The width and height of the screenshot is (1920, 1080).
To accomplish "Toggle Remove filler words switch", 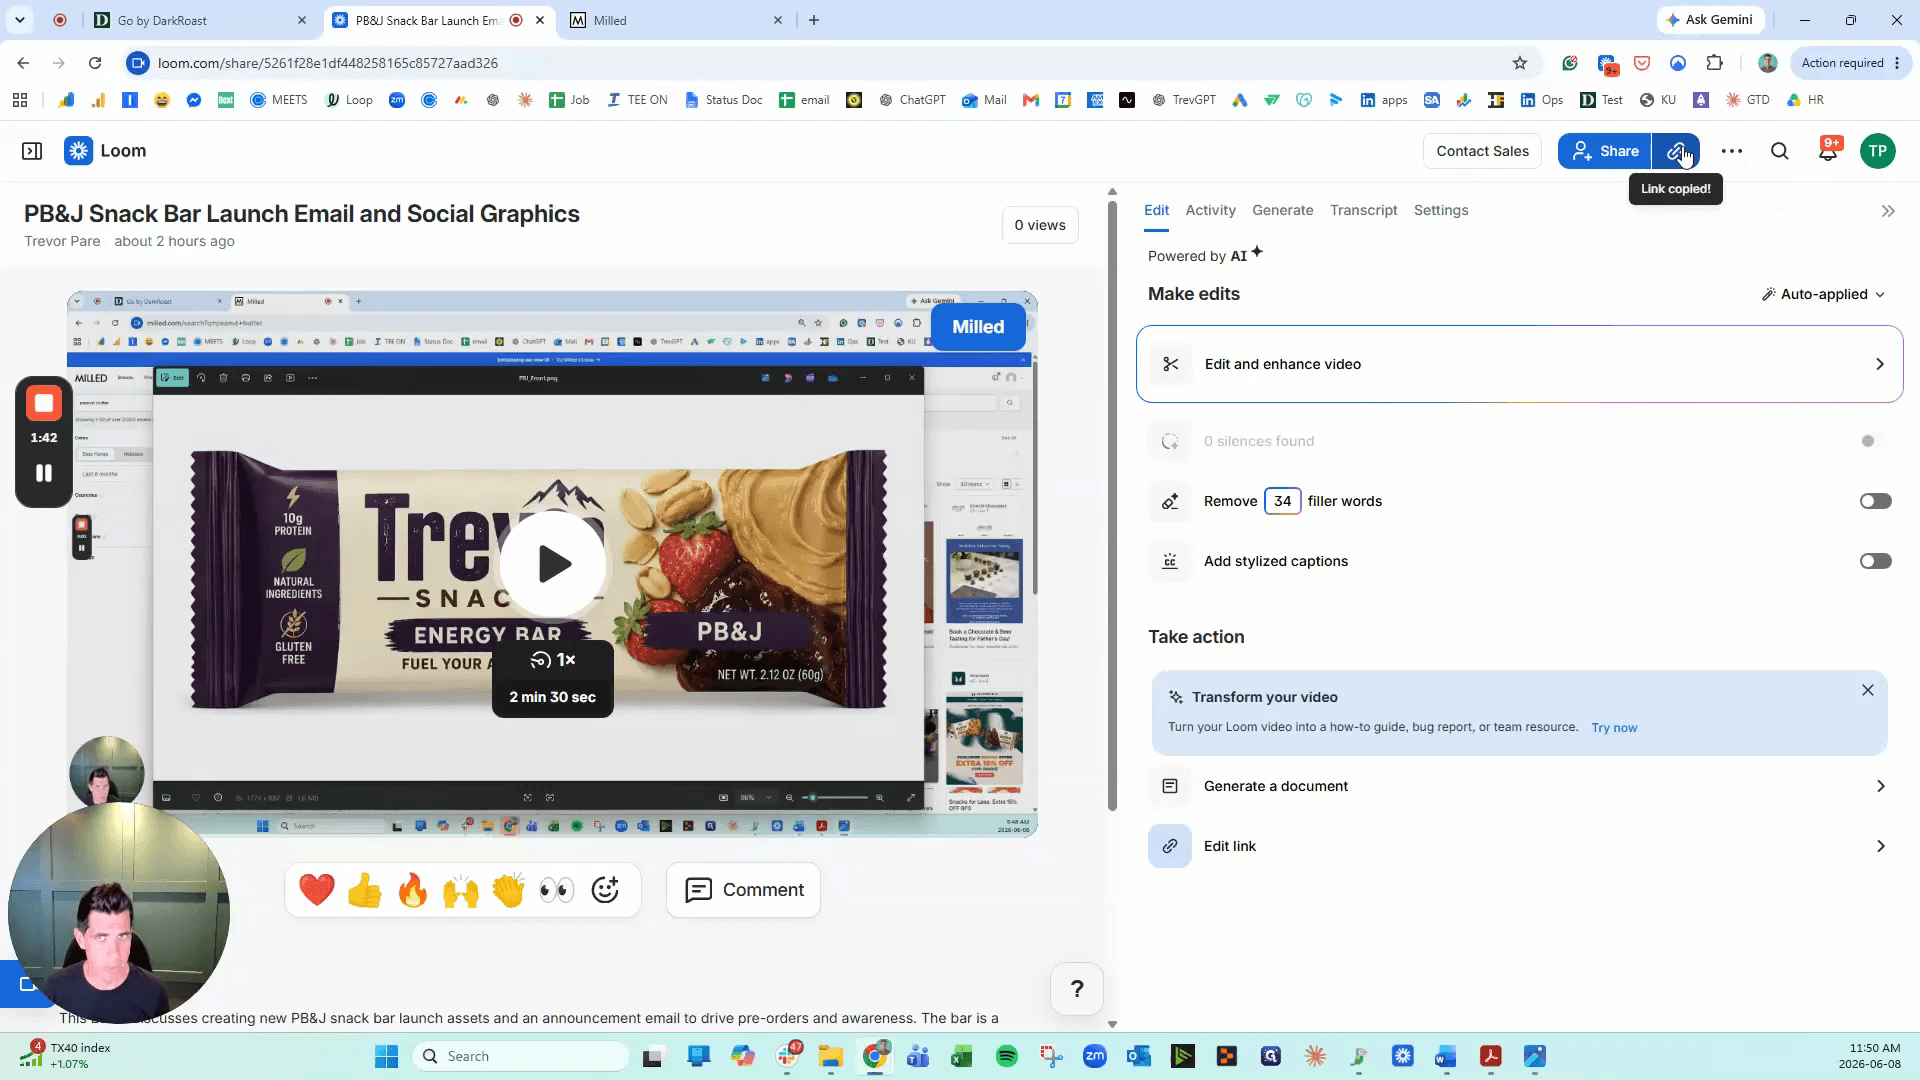I will coord(1876,501).
